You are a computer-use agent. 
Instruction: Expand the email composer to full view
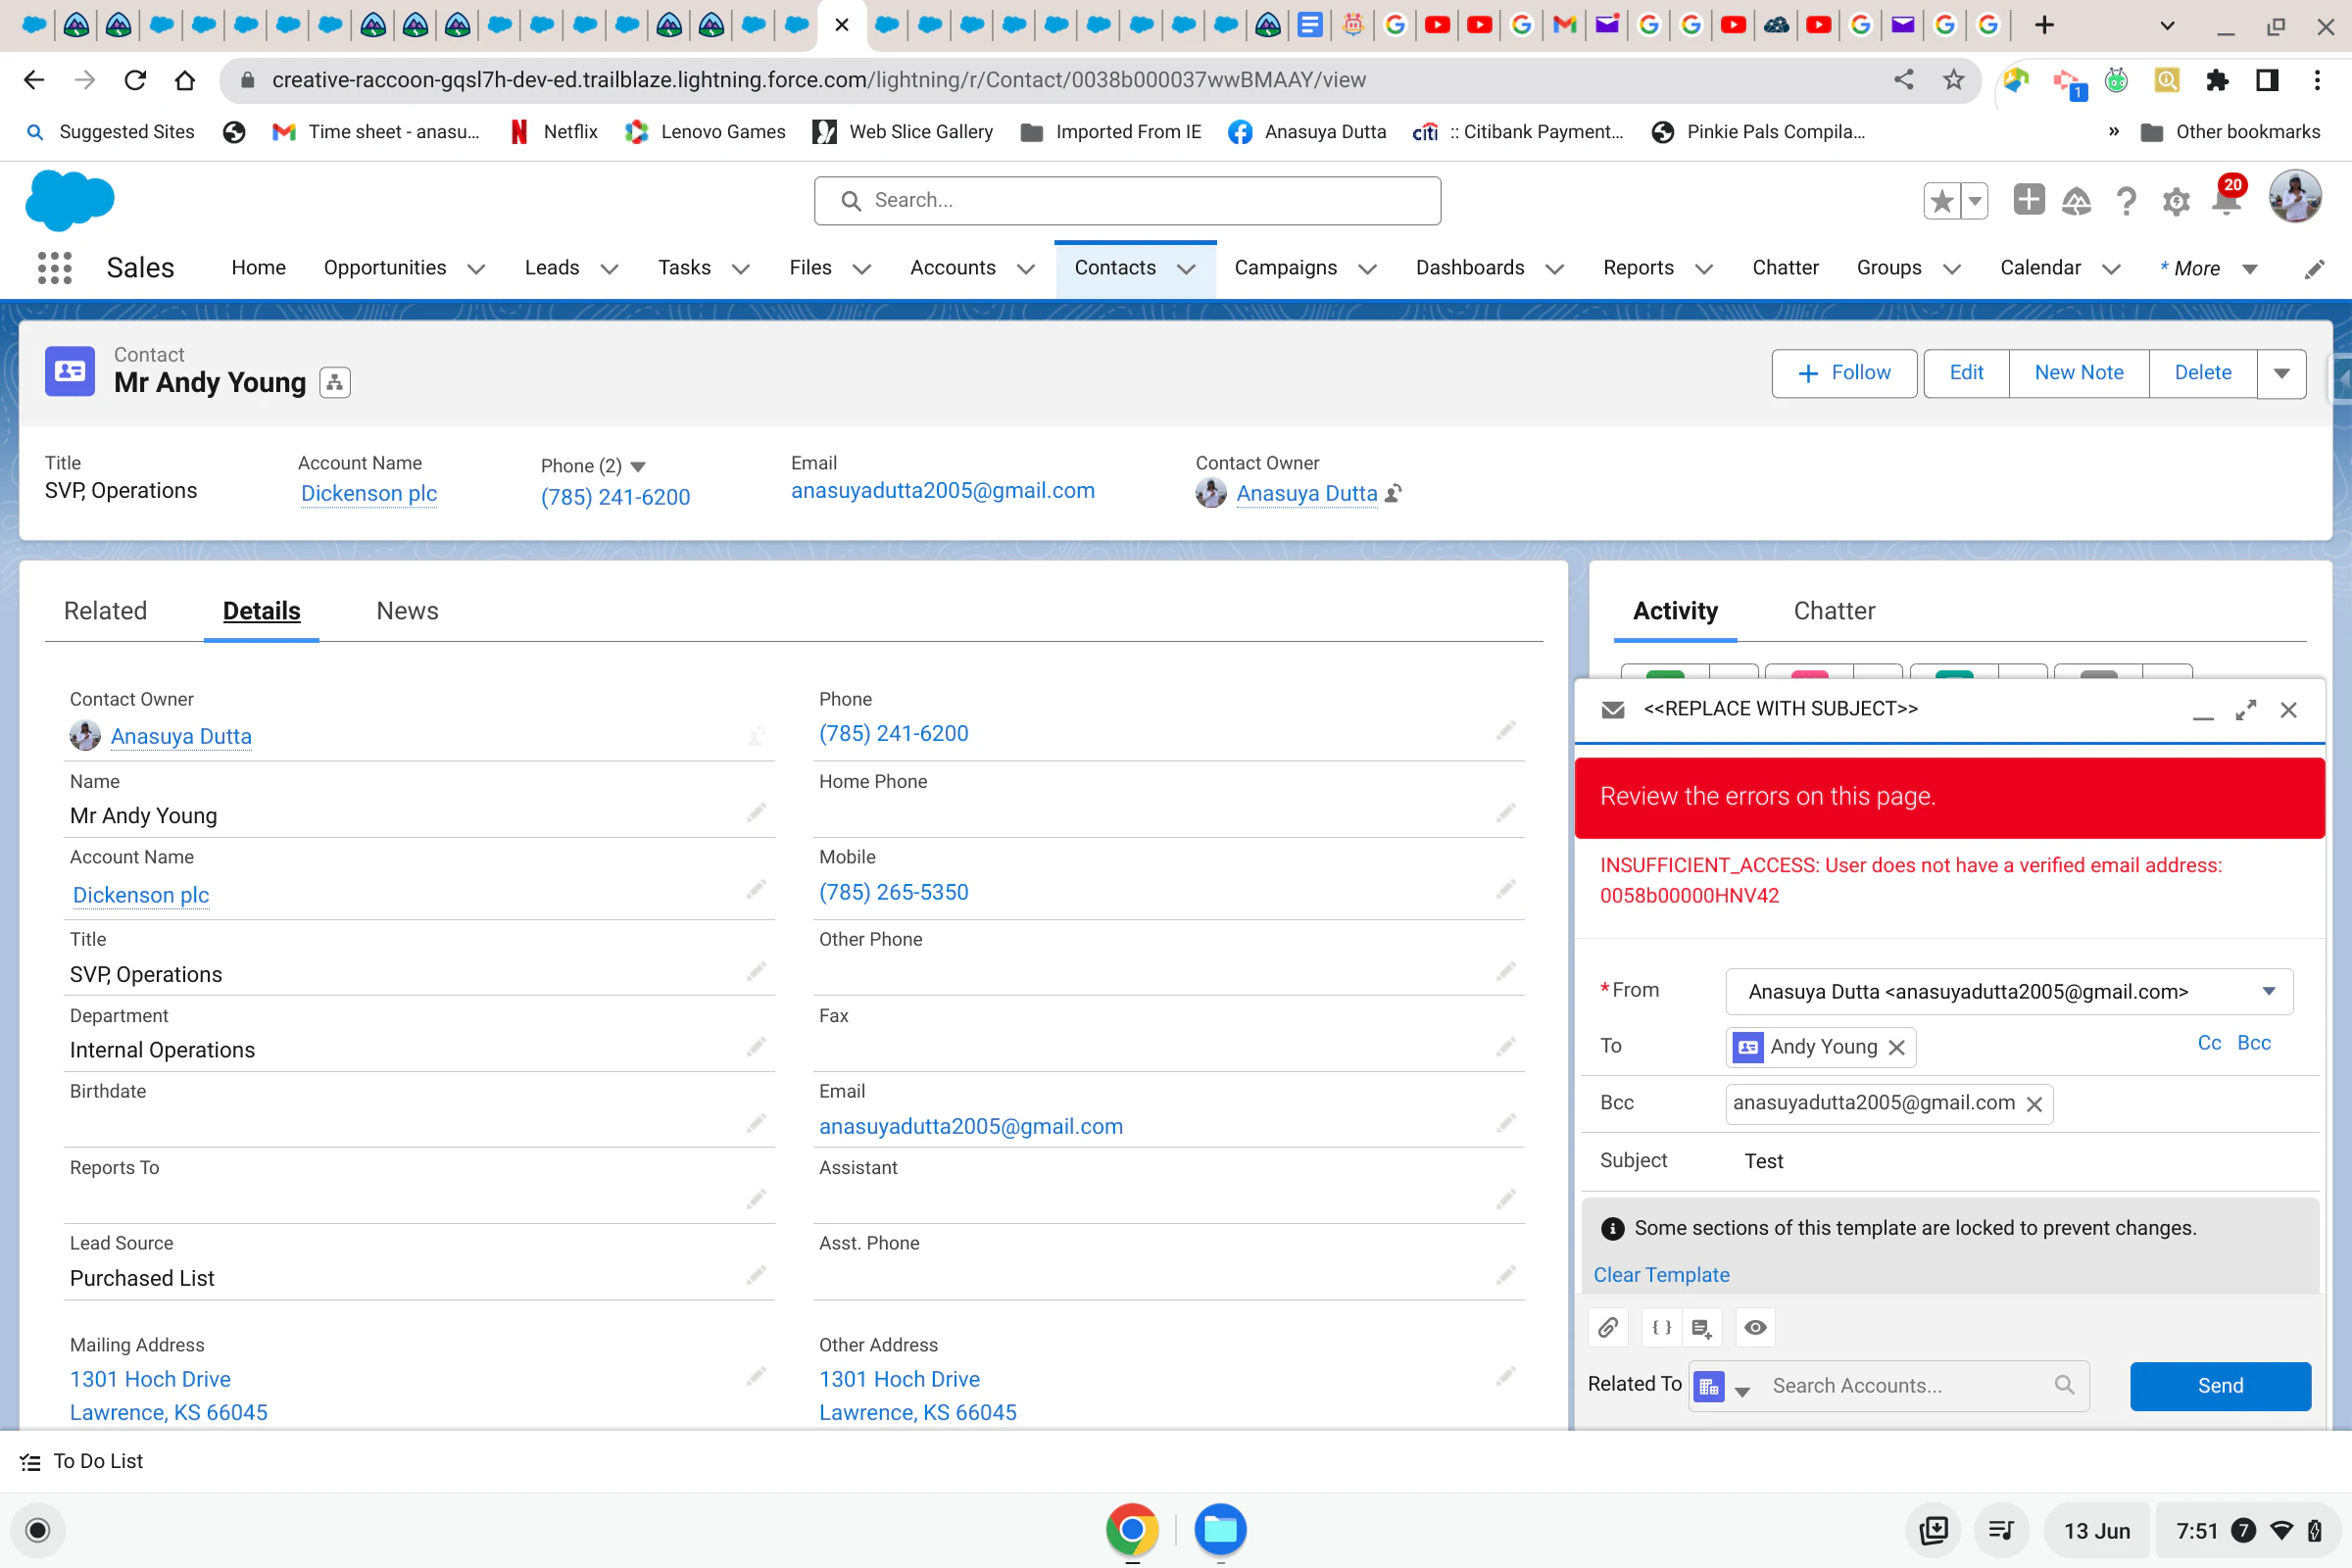[2246, 710]
